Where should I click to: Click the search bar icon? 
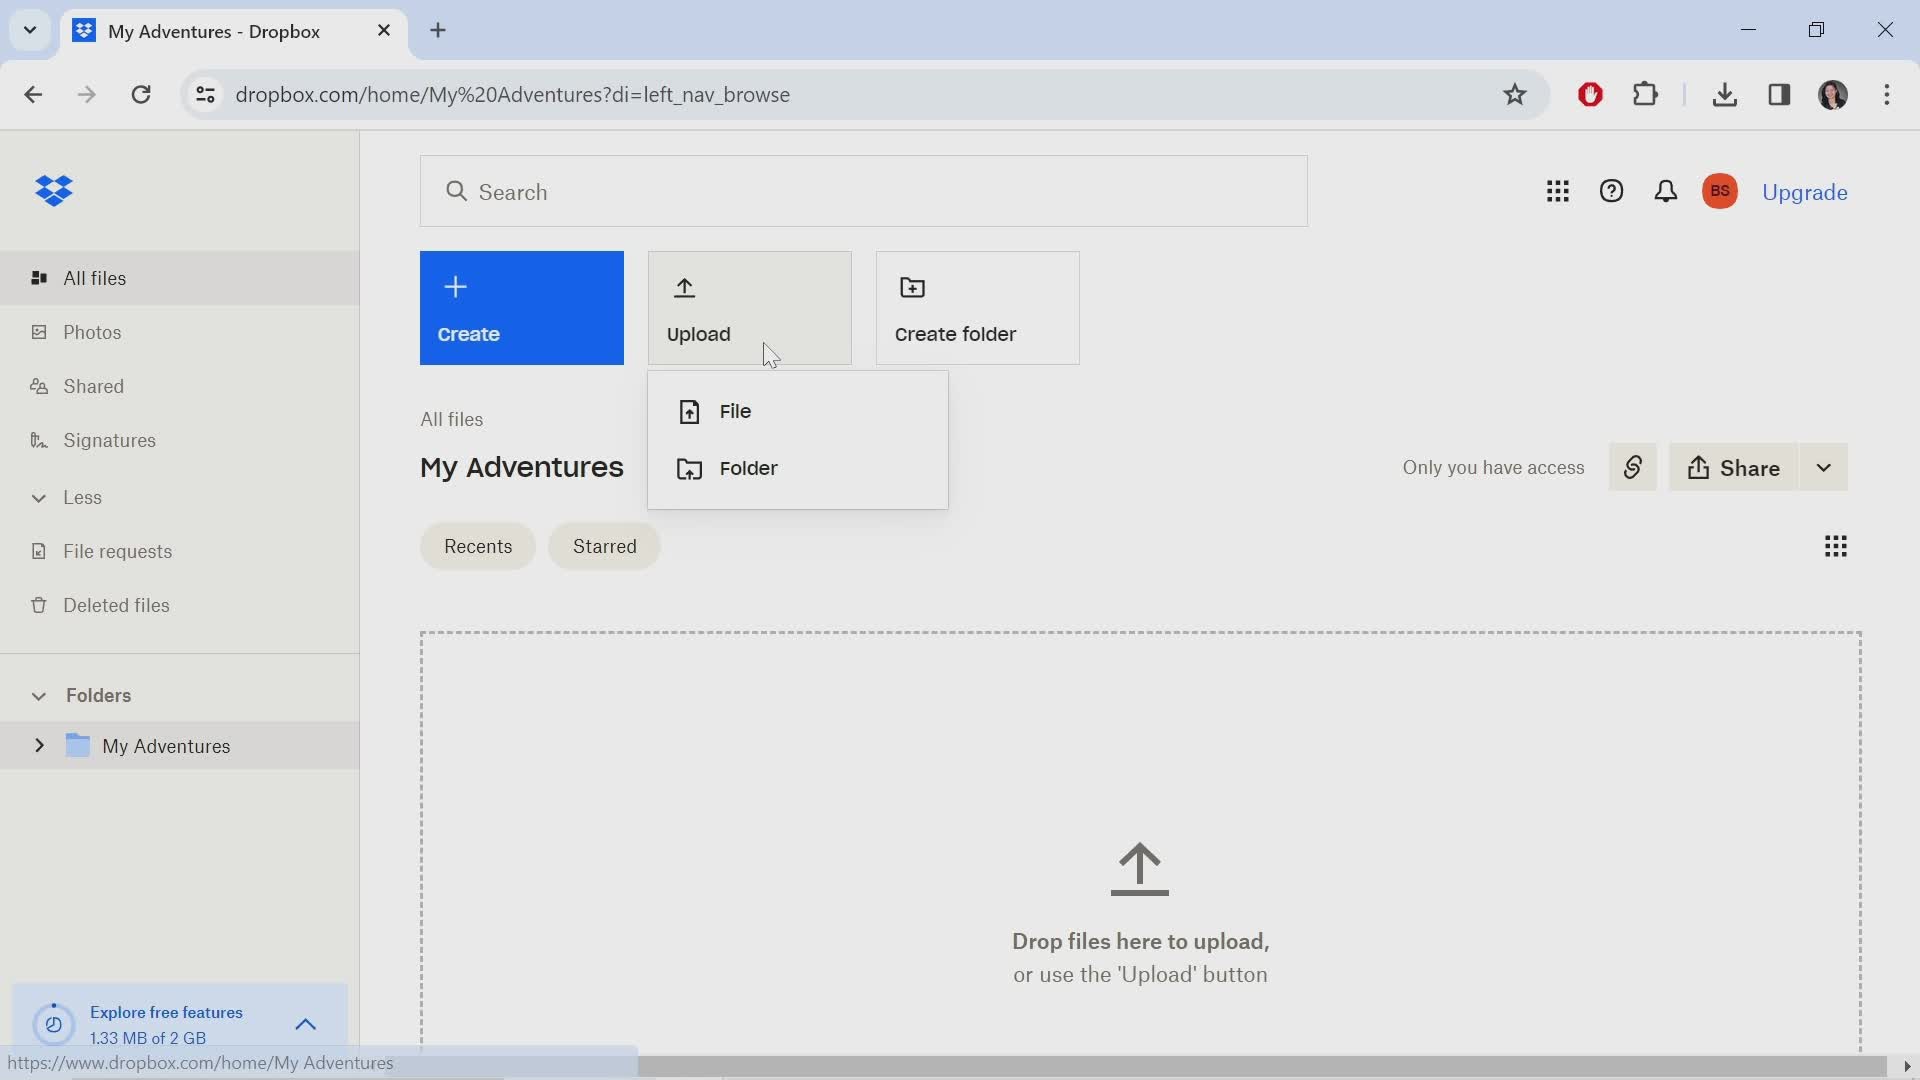pos(458,193)
